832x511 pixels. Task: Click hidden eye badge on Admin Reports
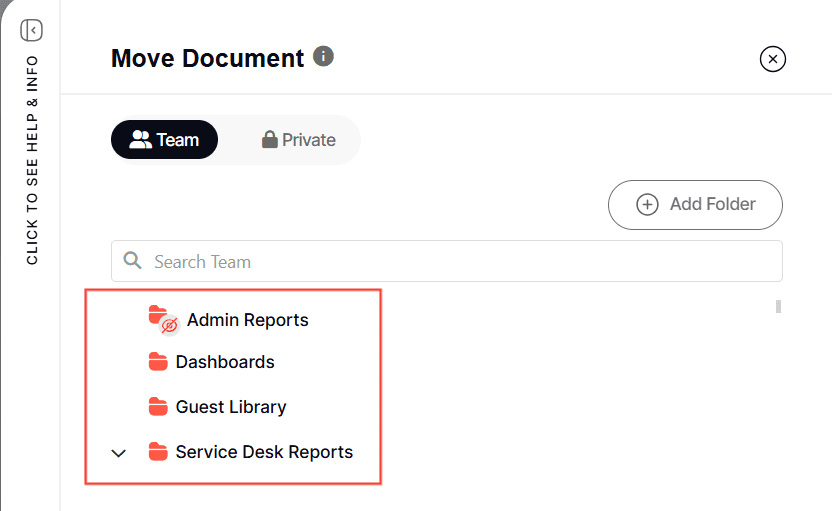[170, 326]
